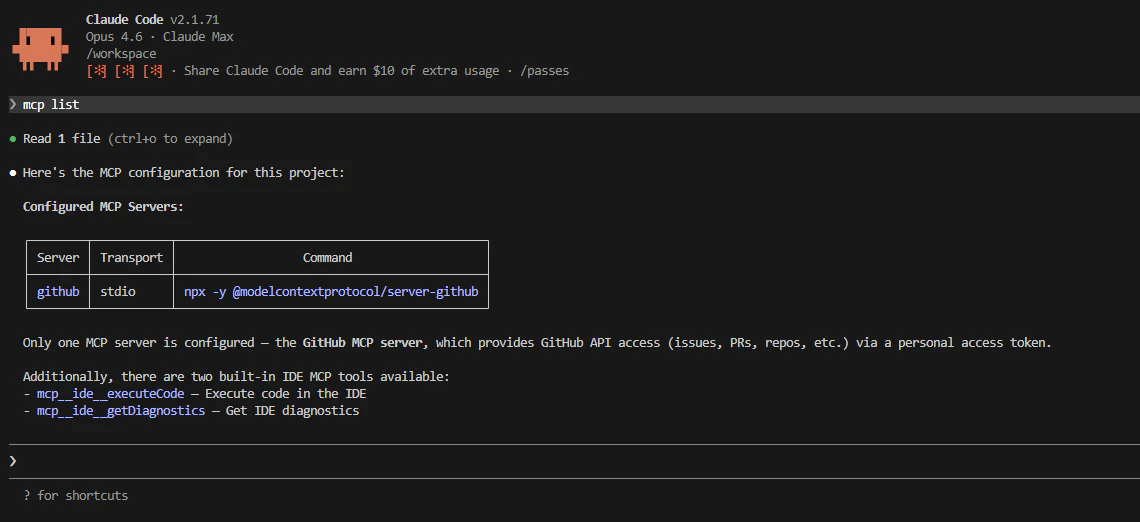Click the '? for shortcuts' hint
Viewport: 1140px width, 522px height.
pos(76,496)
